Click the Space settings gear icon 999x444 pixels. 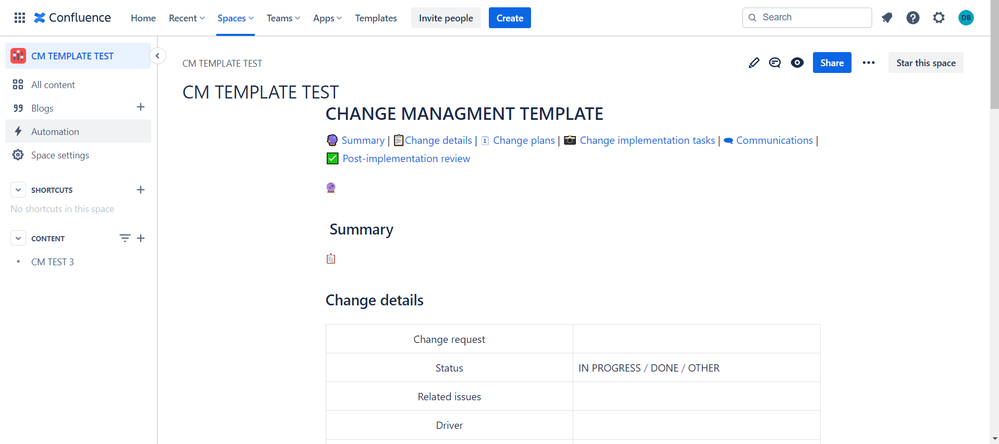point(18,155)
